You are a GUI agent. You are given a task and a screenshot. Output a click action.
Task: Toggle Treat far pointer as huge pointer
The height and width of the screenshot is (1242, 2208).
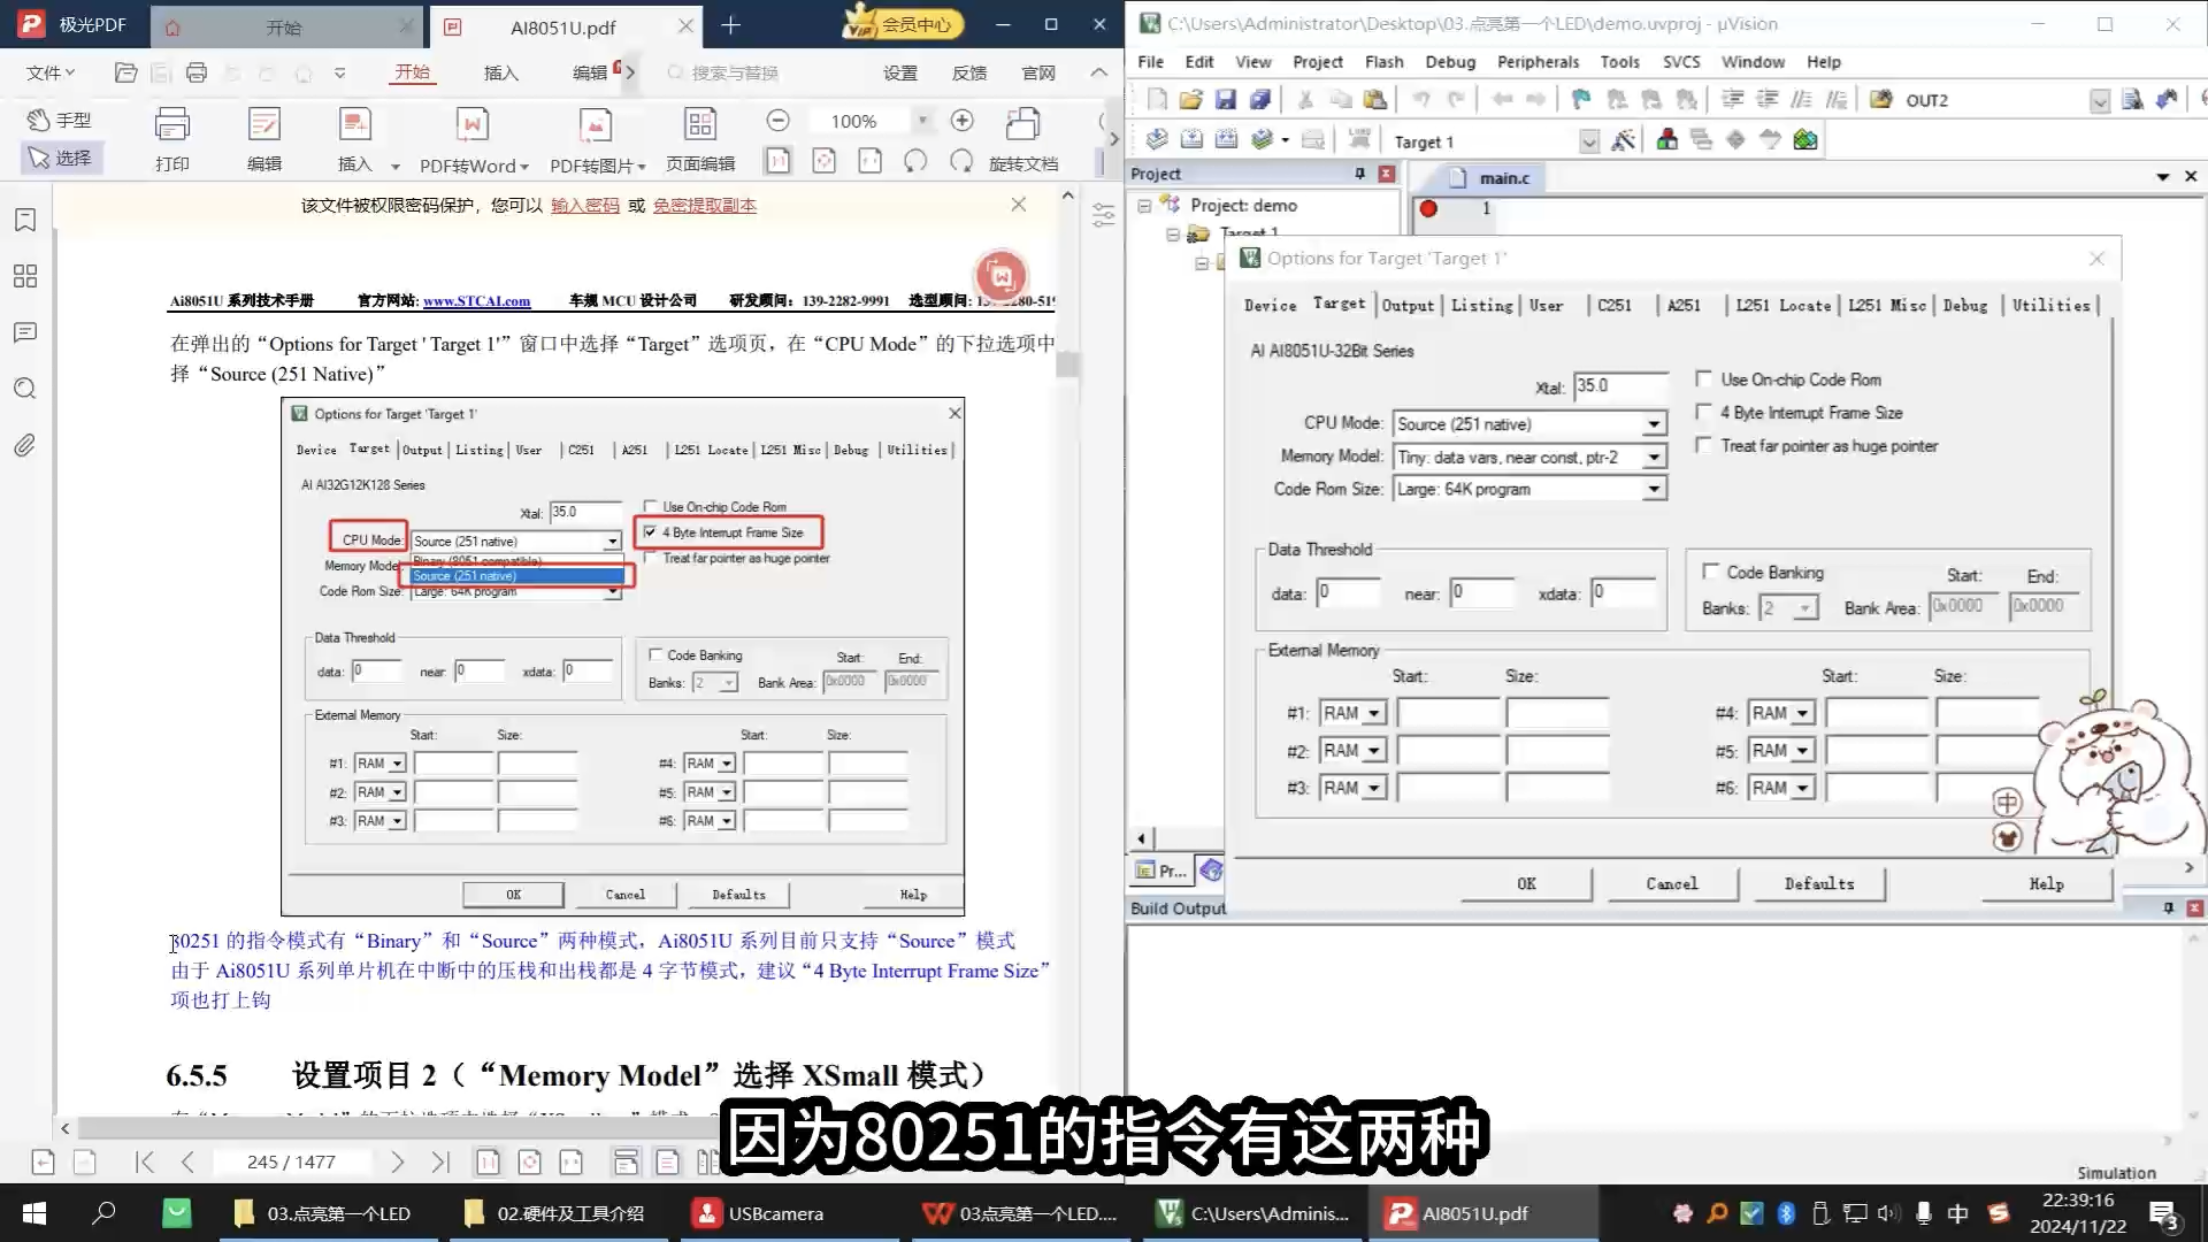[1703, 445]
